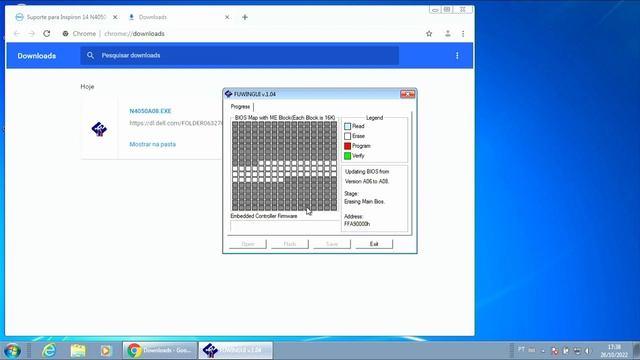640x360 pixels.
Task: Click the 'Hoje' date heading
Action: [87, 87]
